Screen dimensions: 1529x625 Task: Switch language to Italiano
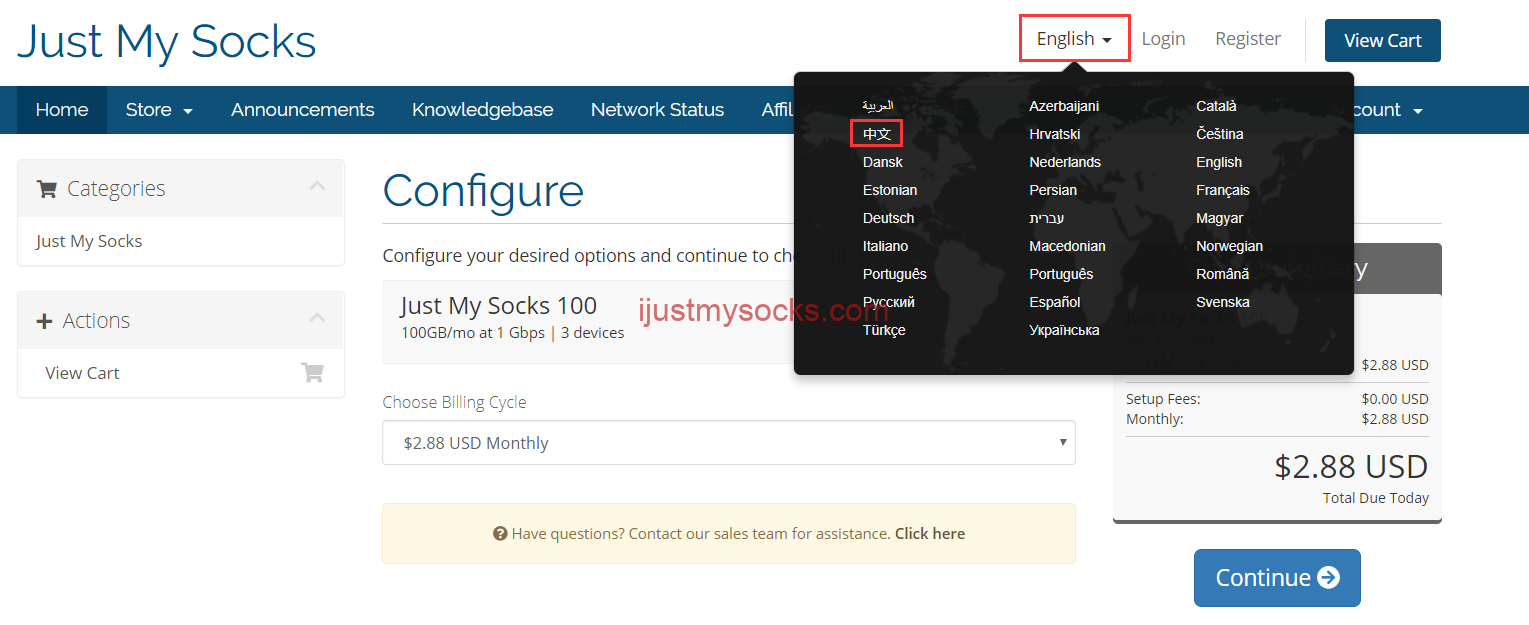tap(886, 246)
